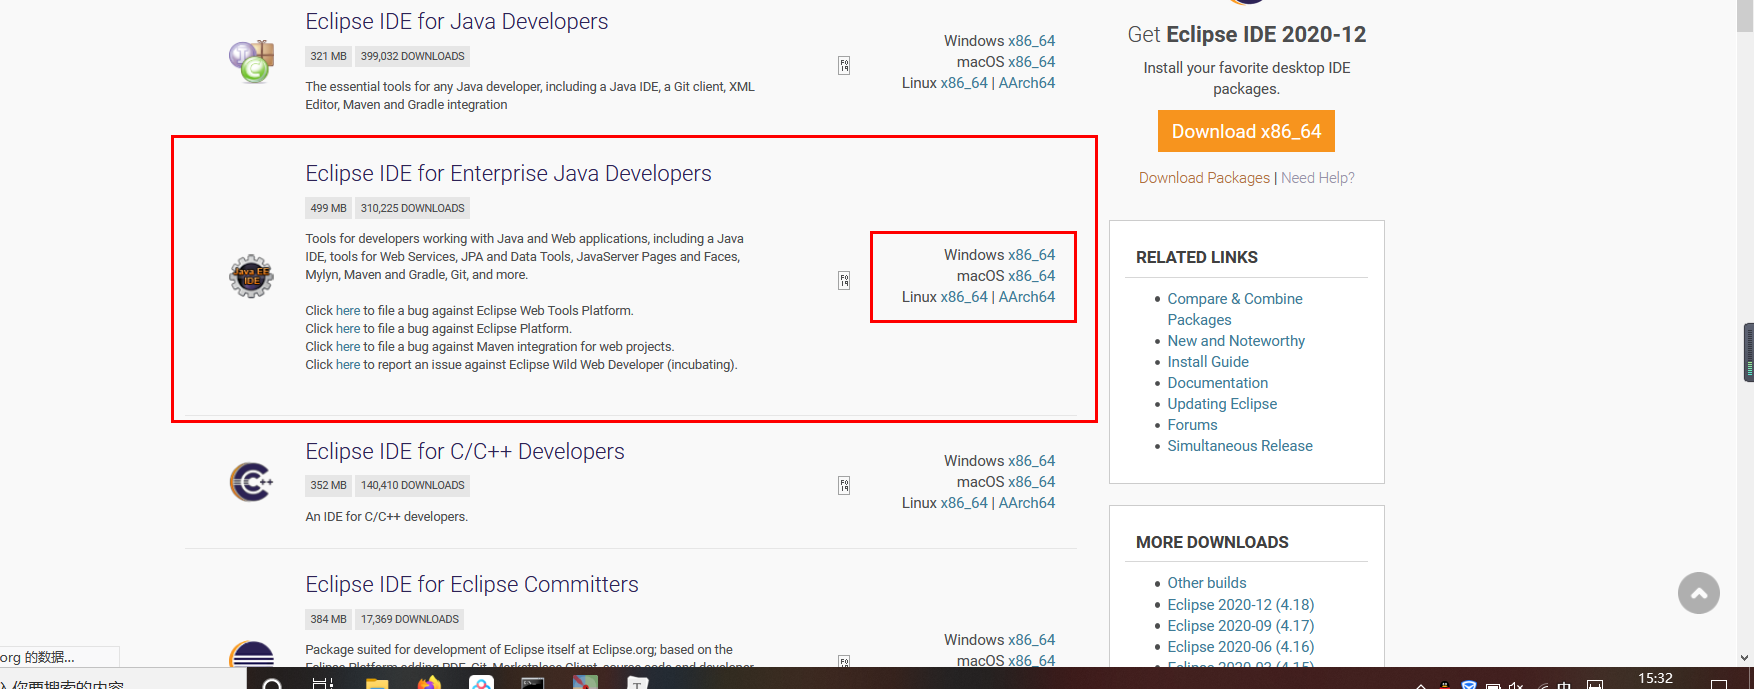Download Java Developers macOS x86_64
The width and height of the screenshot is (1754, 689).
click(x=1032, y=62)
